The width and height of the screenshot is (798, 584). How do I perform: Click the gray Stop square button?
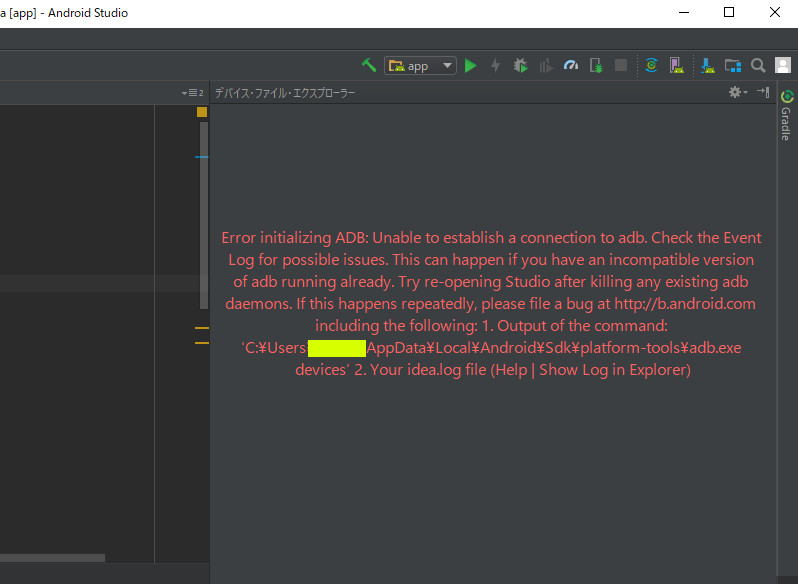click(620, 65)
